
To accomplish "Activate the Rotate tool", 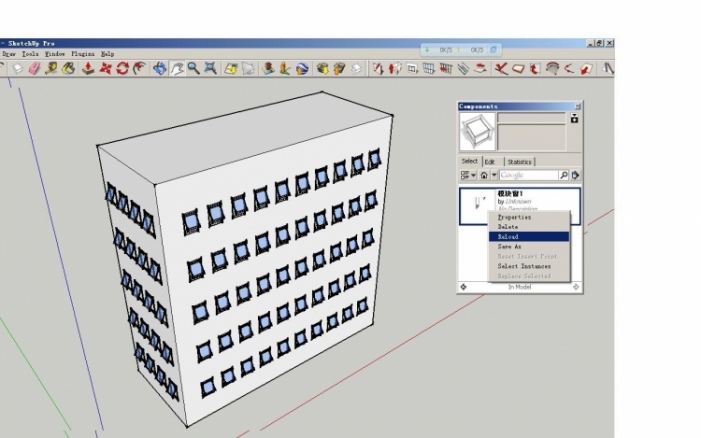I will point(123,69).
